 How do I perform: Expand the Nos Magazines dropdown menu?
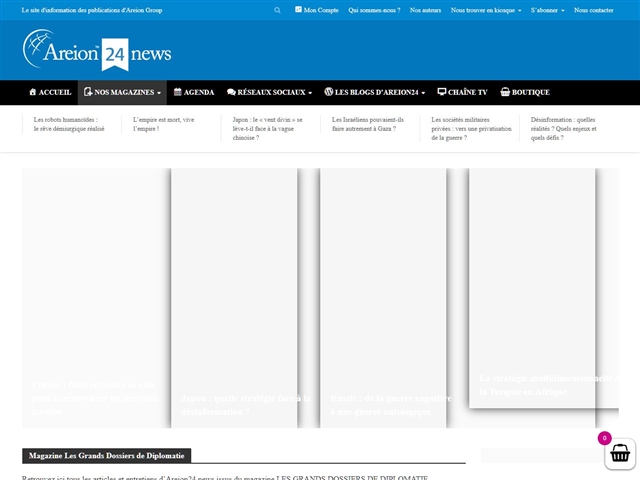tap(122, 92)
